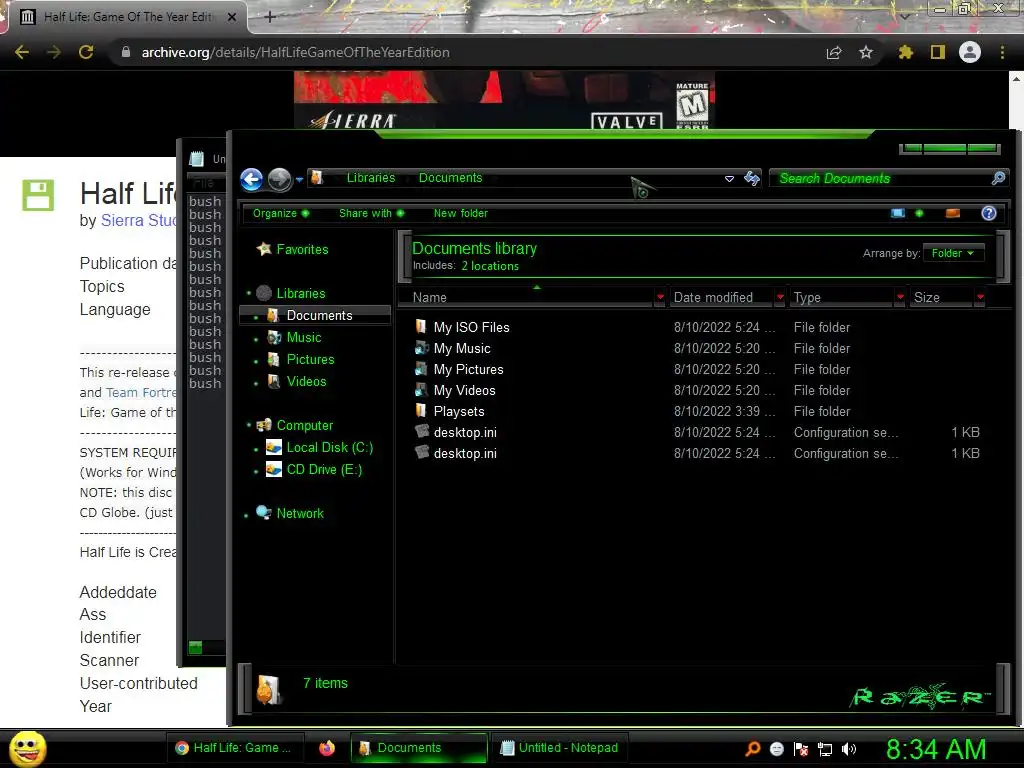Viewport: 1024px width, 768px height.
Task: Click the grey Forward arrow in Explorer
Action: [x=280, y=179]
